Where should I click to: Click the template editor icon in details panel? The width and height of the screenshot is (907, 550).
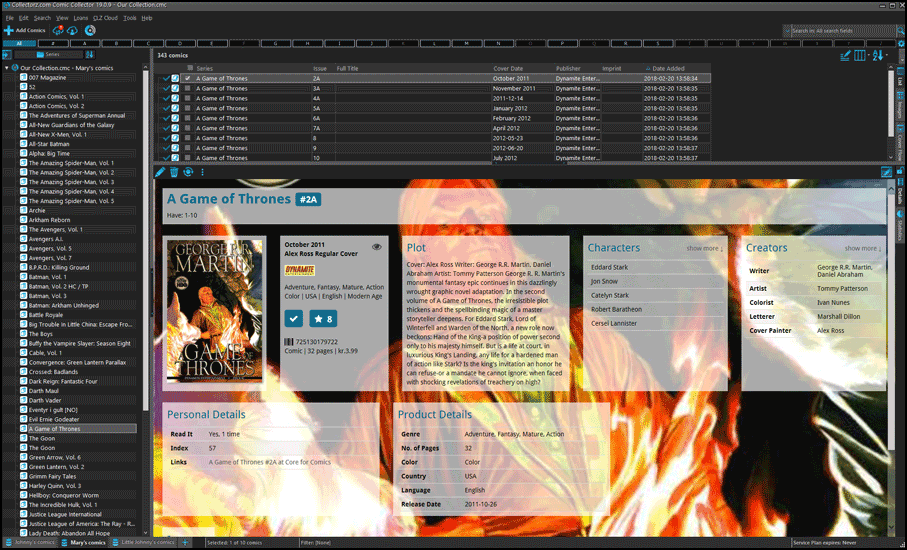pyautogui.click(x=886, y=172)
